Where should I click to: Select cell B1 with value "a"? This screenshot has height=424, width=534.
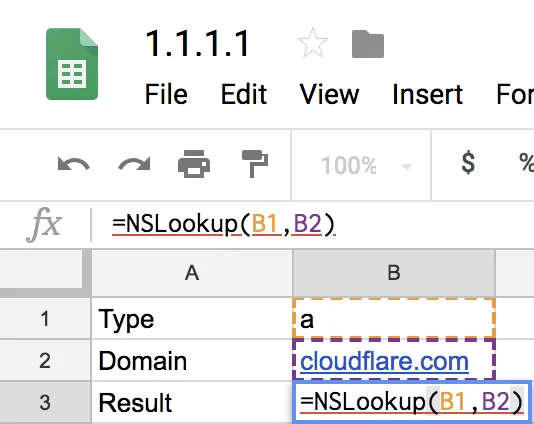pos(394,319)
